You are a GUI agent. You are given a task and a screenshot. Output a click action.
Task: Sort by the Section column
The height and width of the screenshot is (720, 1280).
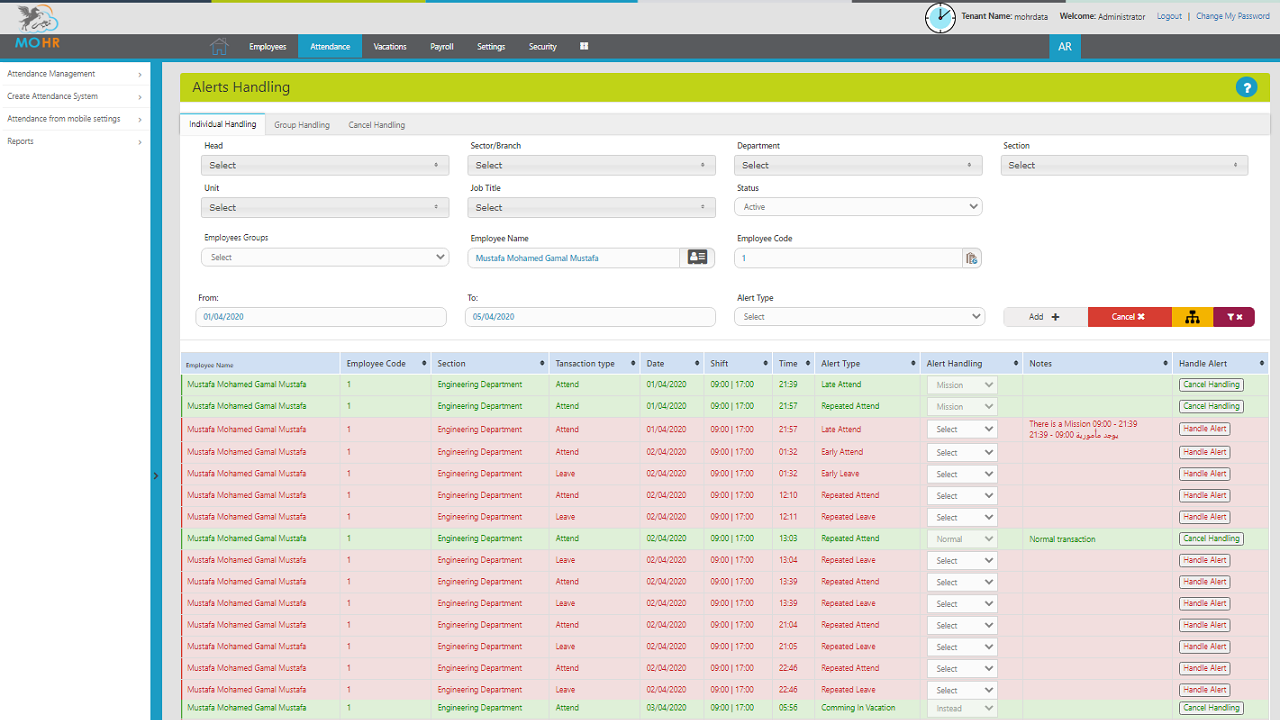coord(491,363)
